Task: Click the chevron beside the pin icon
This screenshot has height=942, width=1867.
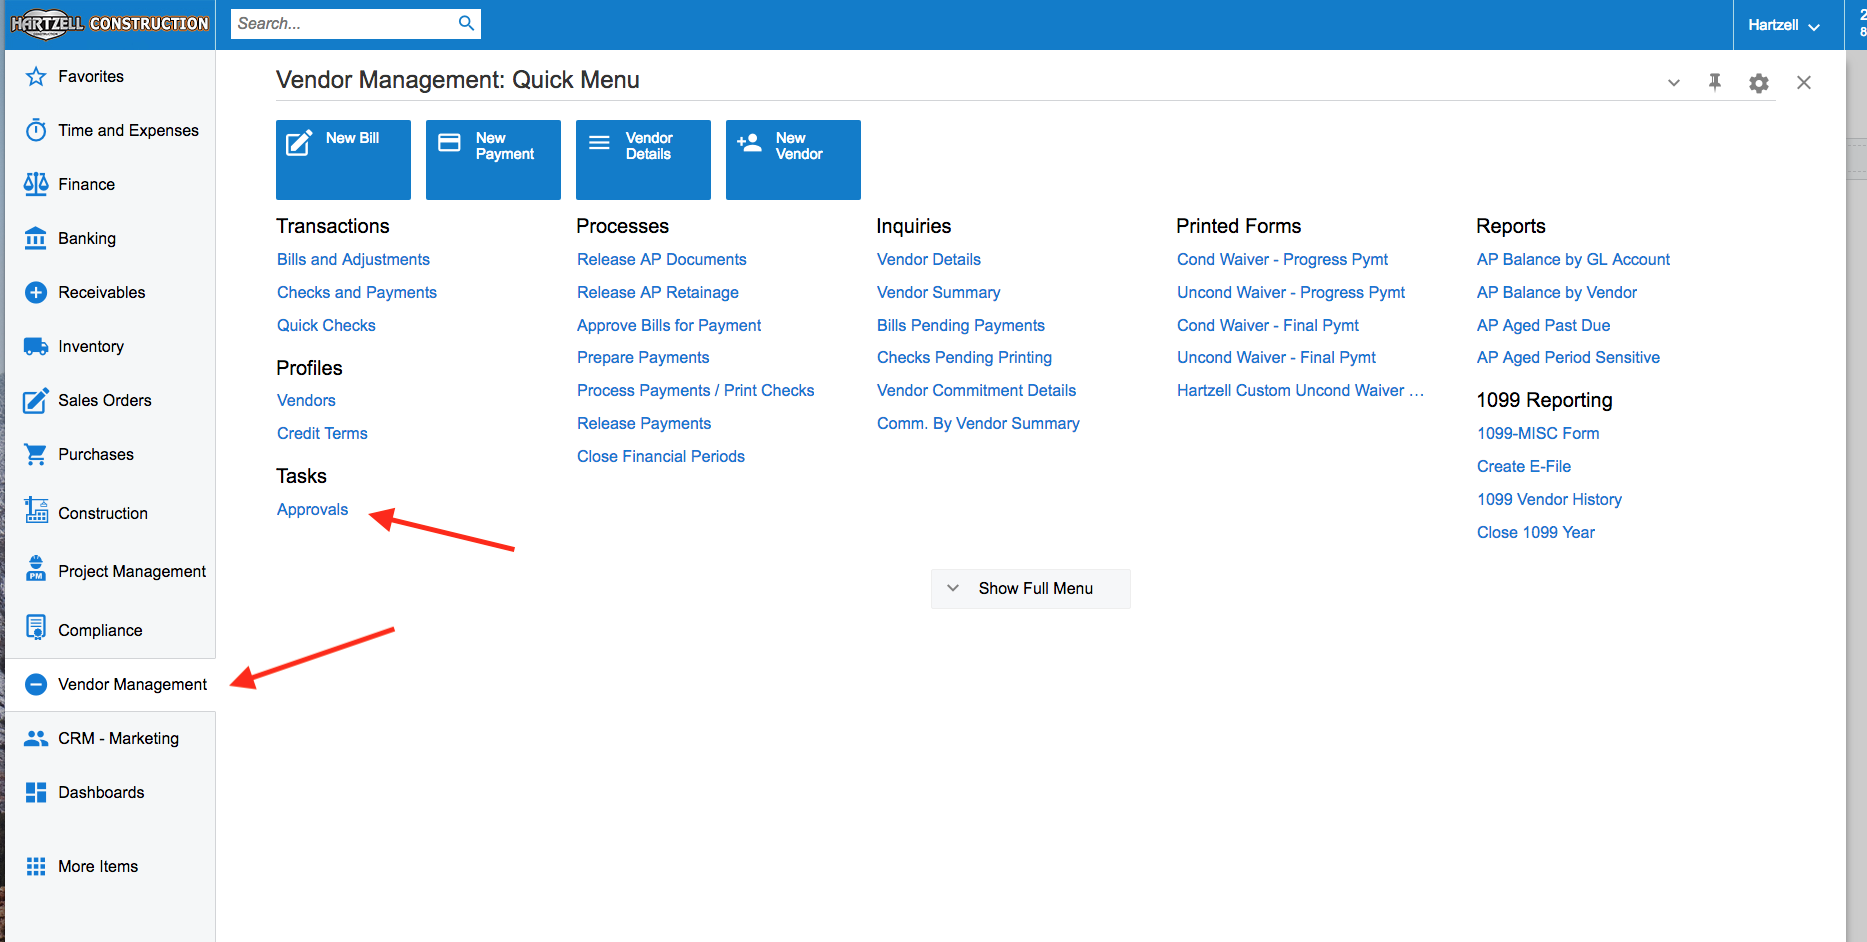Action: click(x=1673, y=83)
